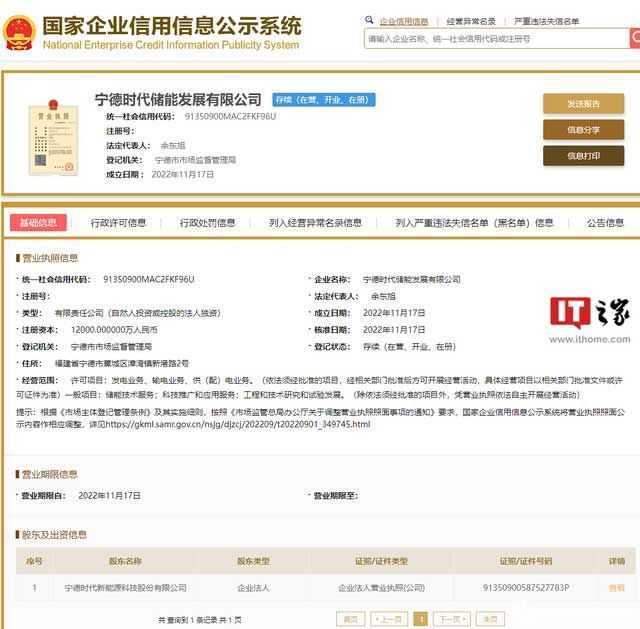640x629 pixels.
Task: Switch to the 行政许可信息 tab
Action: click(118, 222)
